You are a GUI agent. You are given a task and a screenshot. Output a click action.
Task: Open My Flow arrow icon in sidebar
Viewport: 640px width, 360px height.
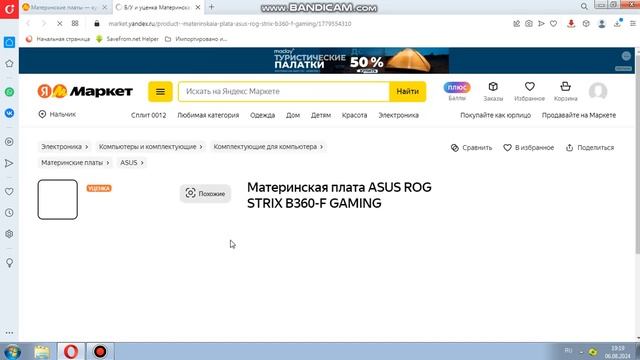[9, 163]
